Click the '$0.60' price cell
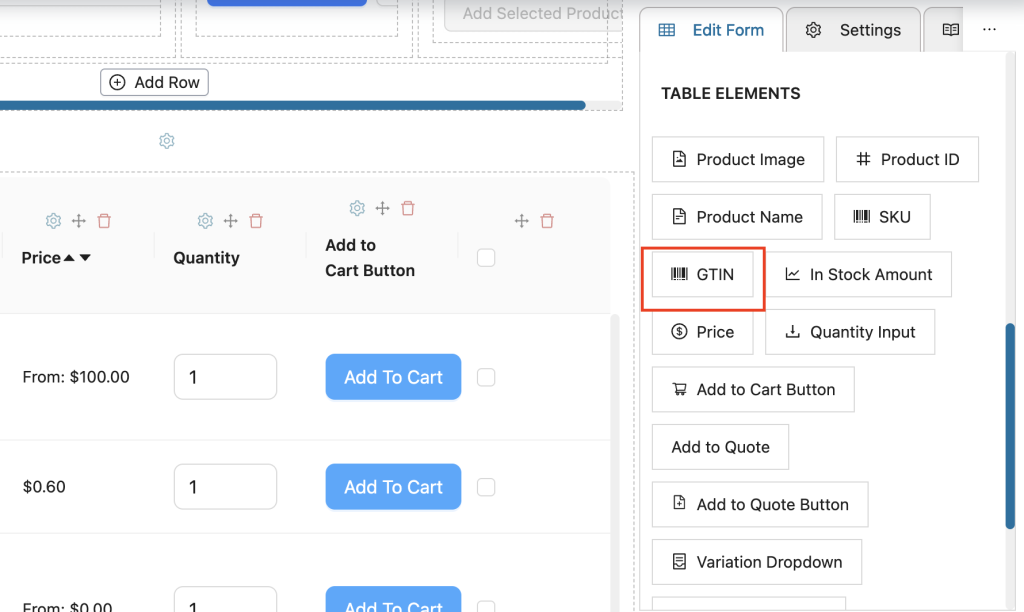Screen dimensions: 1024x612 tap(44, 487)
